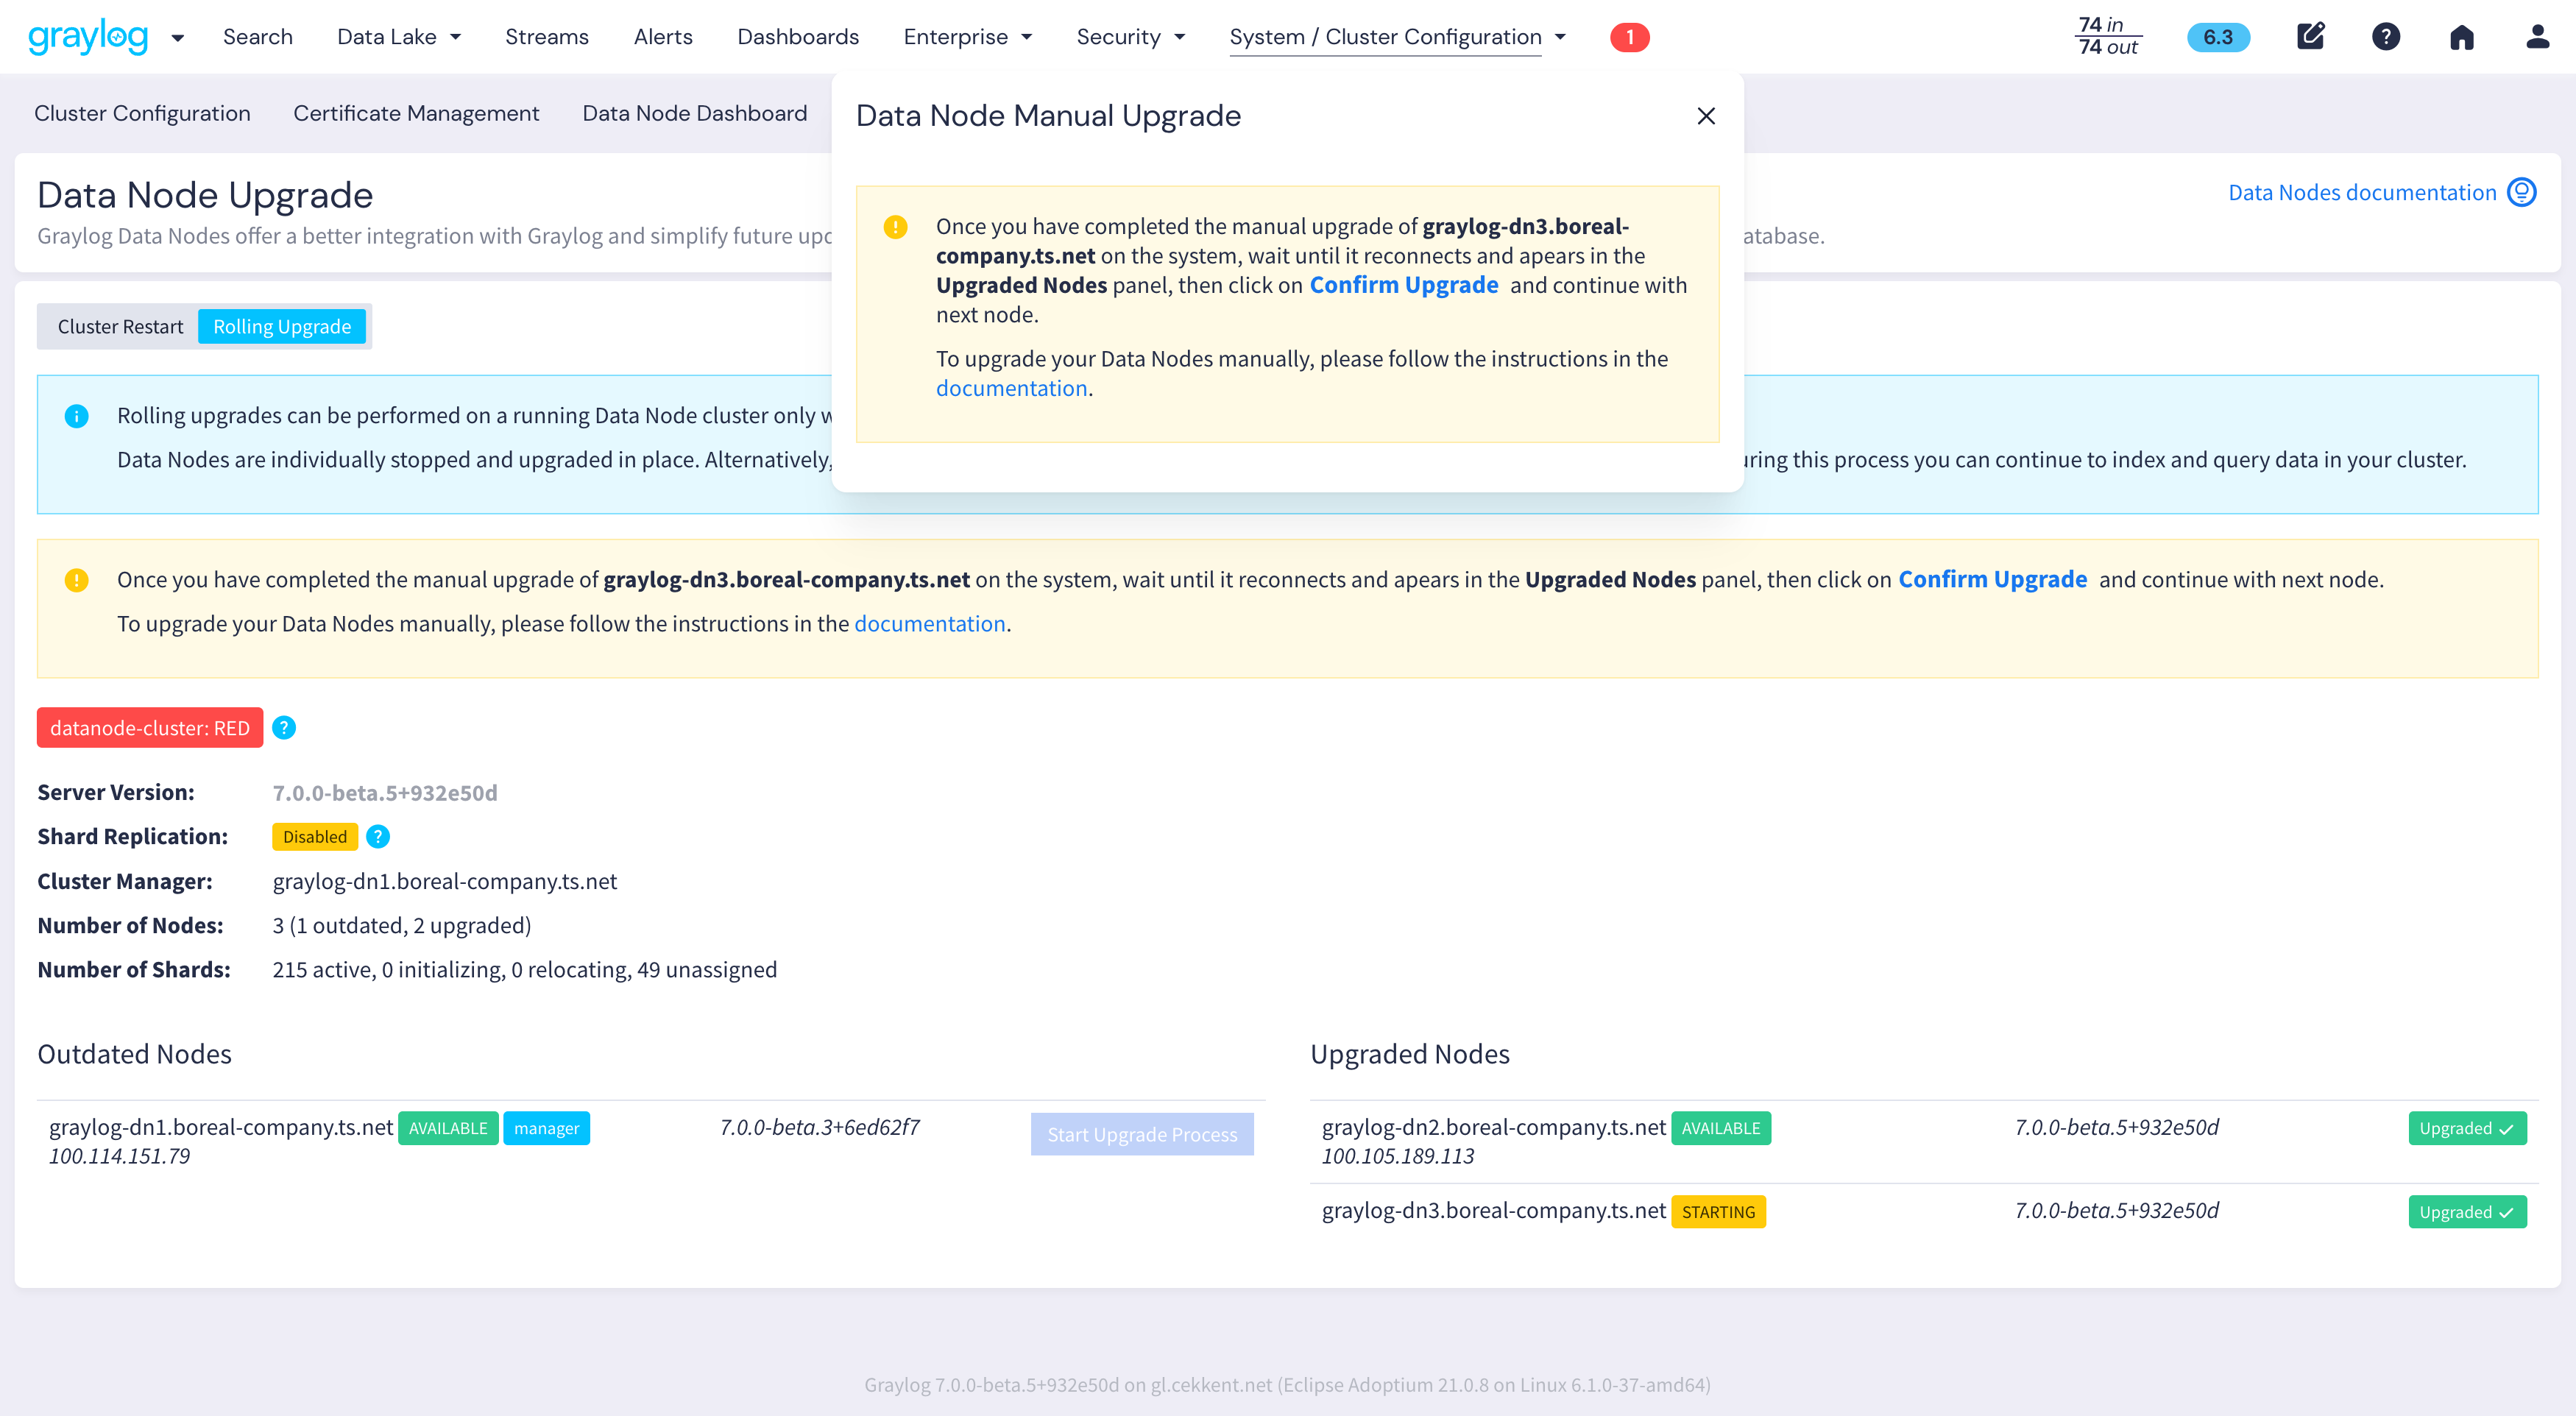Close the Data Node Manual Upgrade dialog
This screenshot has width=2576, height=1416.
click(x=1706, y=116)
